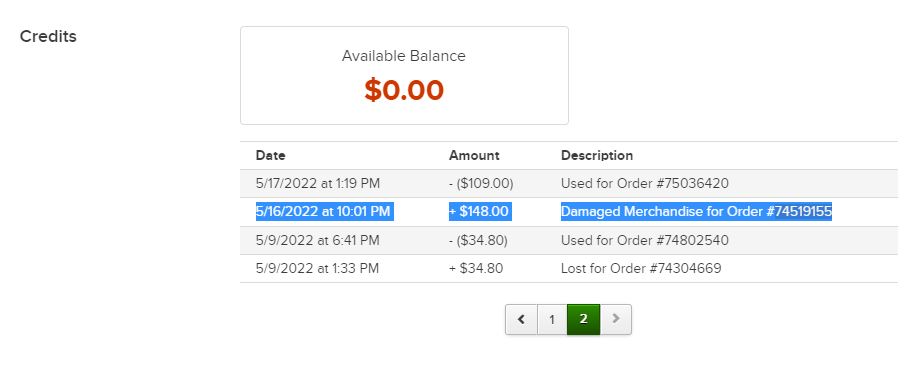Click the - ($109.00) amount
Image resolution: width=921 pixels, height=373 pixels.
point(481,183)
